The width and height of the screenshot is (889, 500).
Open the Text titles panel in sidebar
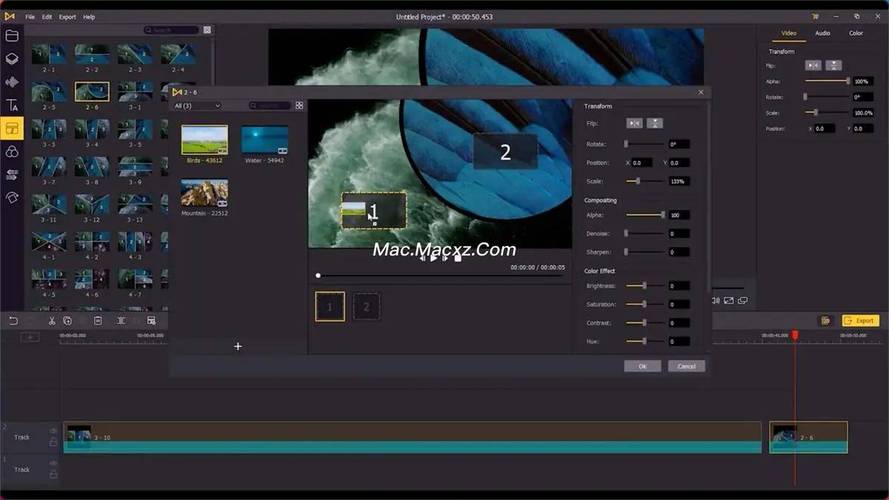tap(12, 105)
